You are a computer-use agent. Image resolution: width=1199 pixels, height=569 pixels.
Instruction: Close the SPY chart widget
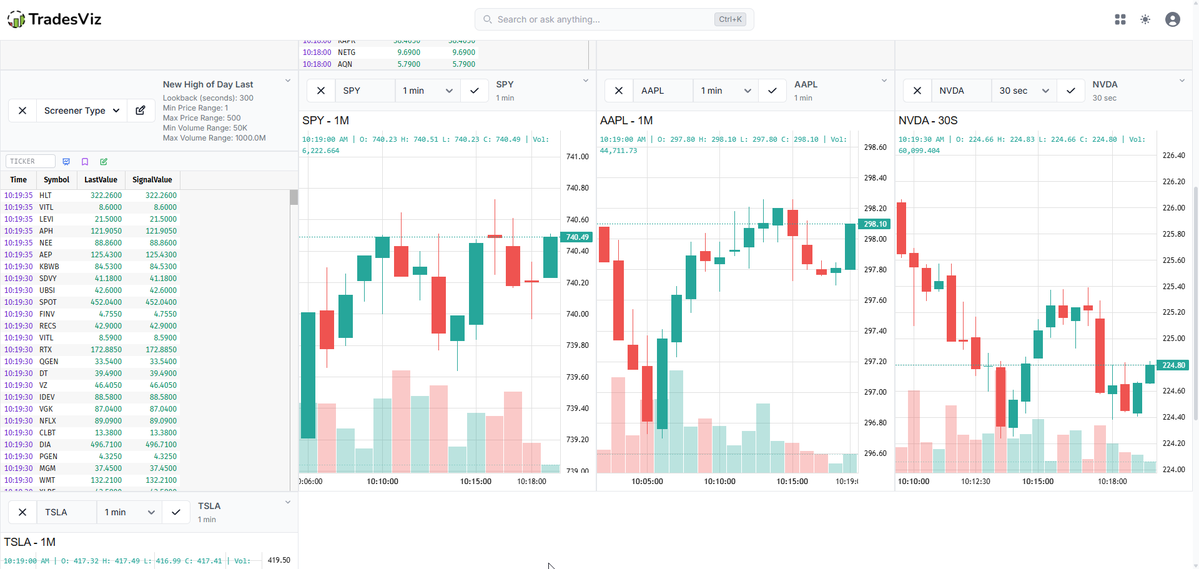tap(320, 90)
